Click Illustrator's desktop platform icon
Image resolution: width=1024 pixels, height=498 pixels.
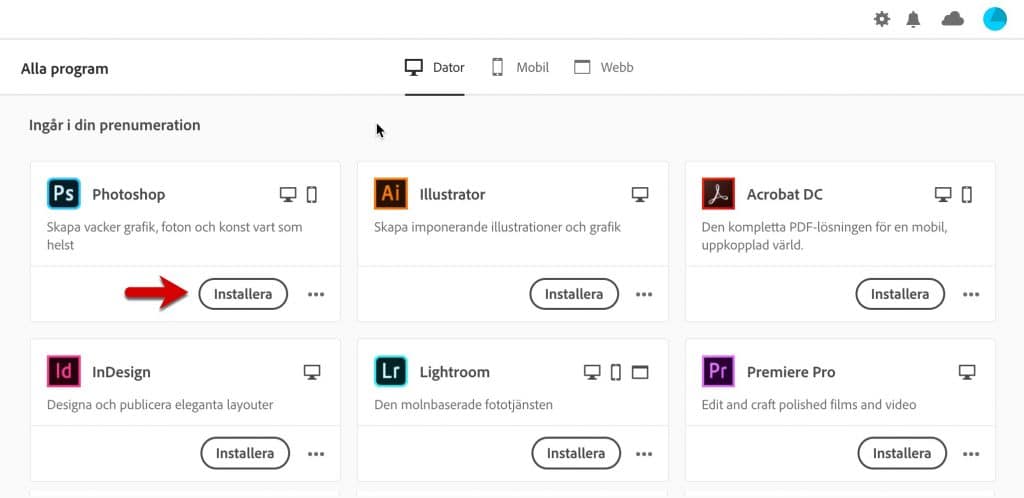640,195
